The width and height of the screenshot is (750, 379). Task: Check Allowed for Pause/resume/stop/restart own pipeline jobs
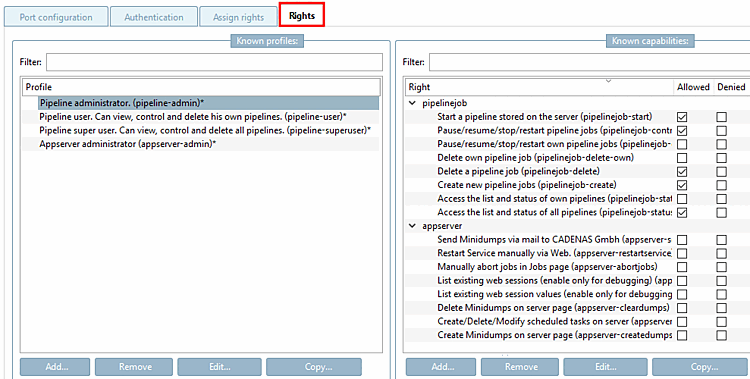pyautogui.click(x=682, y=144)
